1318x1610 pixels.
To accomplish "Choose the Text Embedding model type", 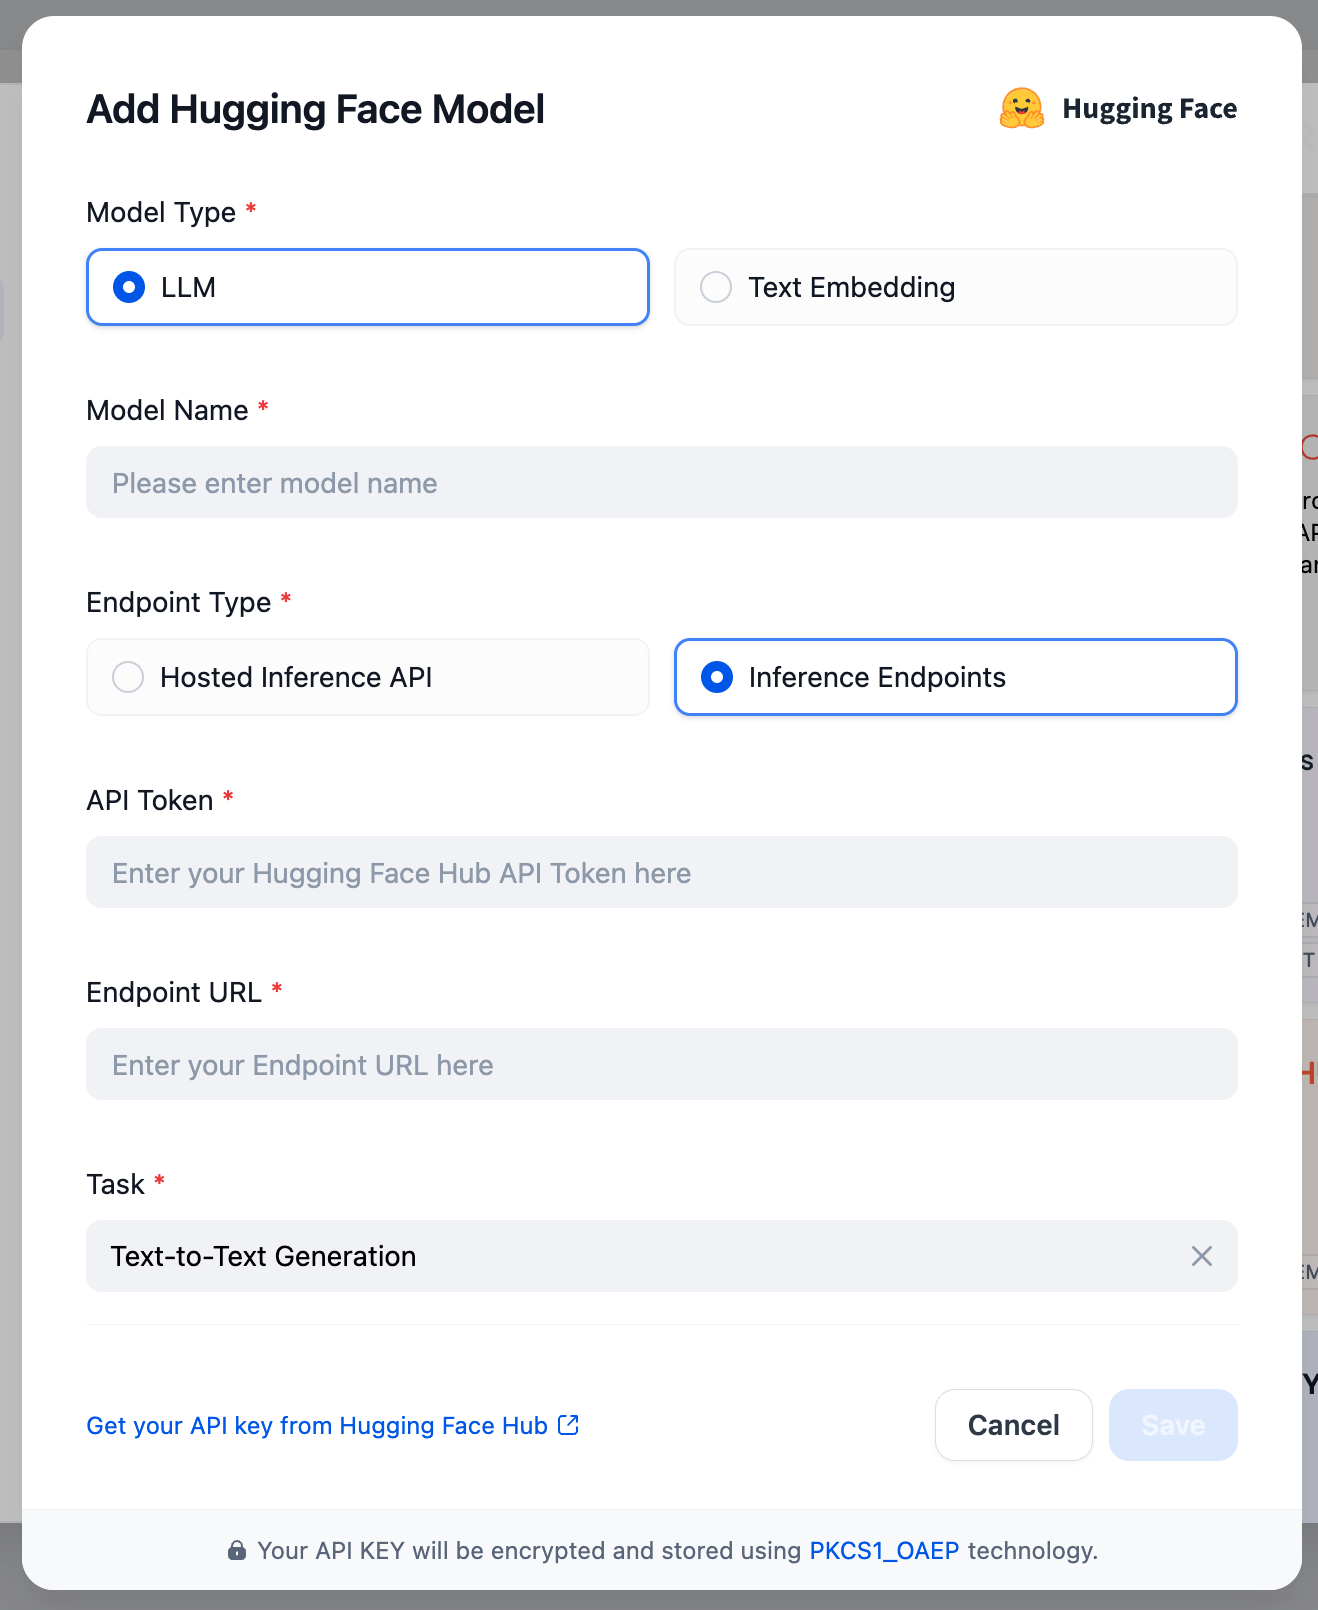I will pyautogui.click(x=956, y=287).
